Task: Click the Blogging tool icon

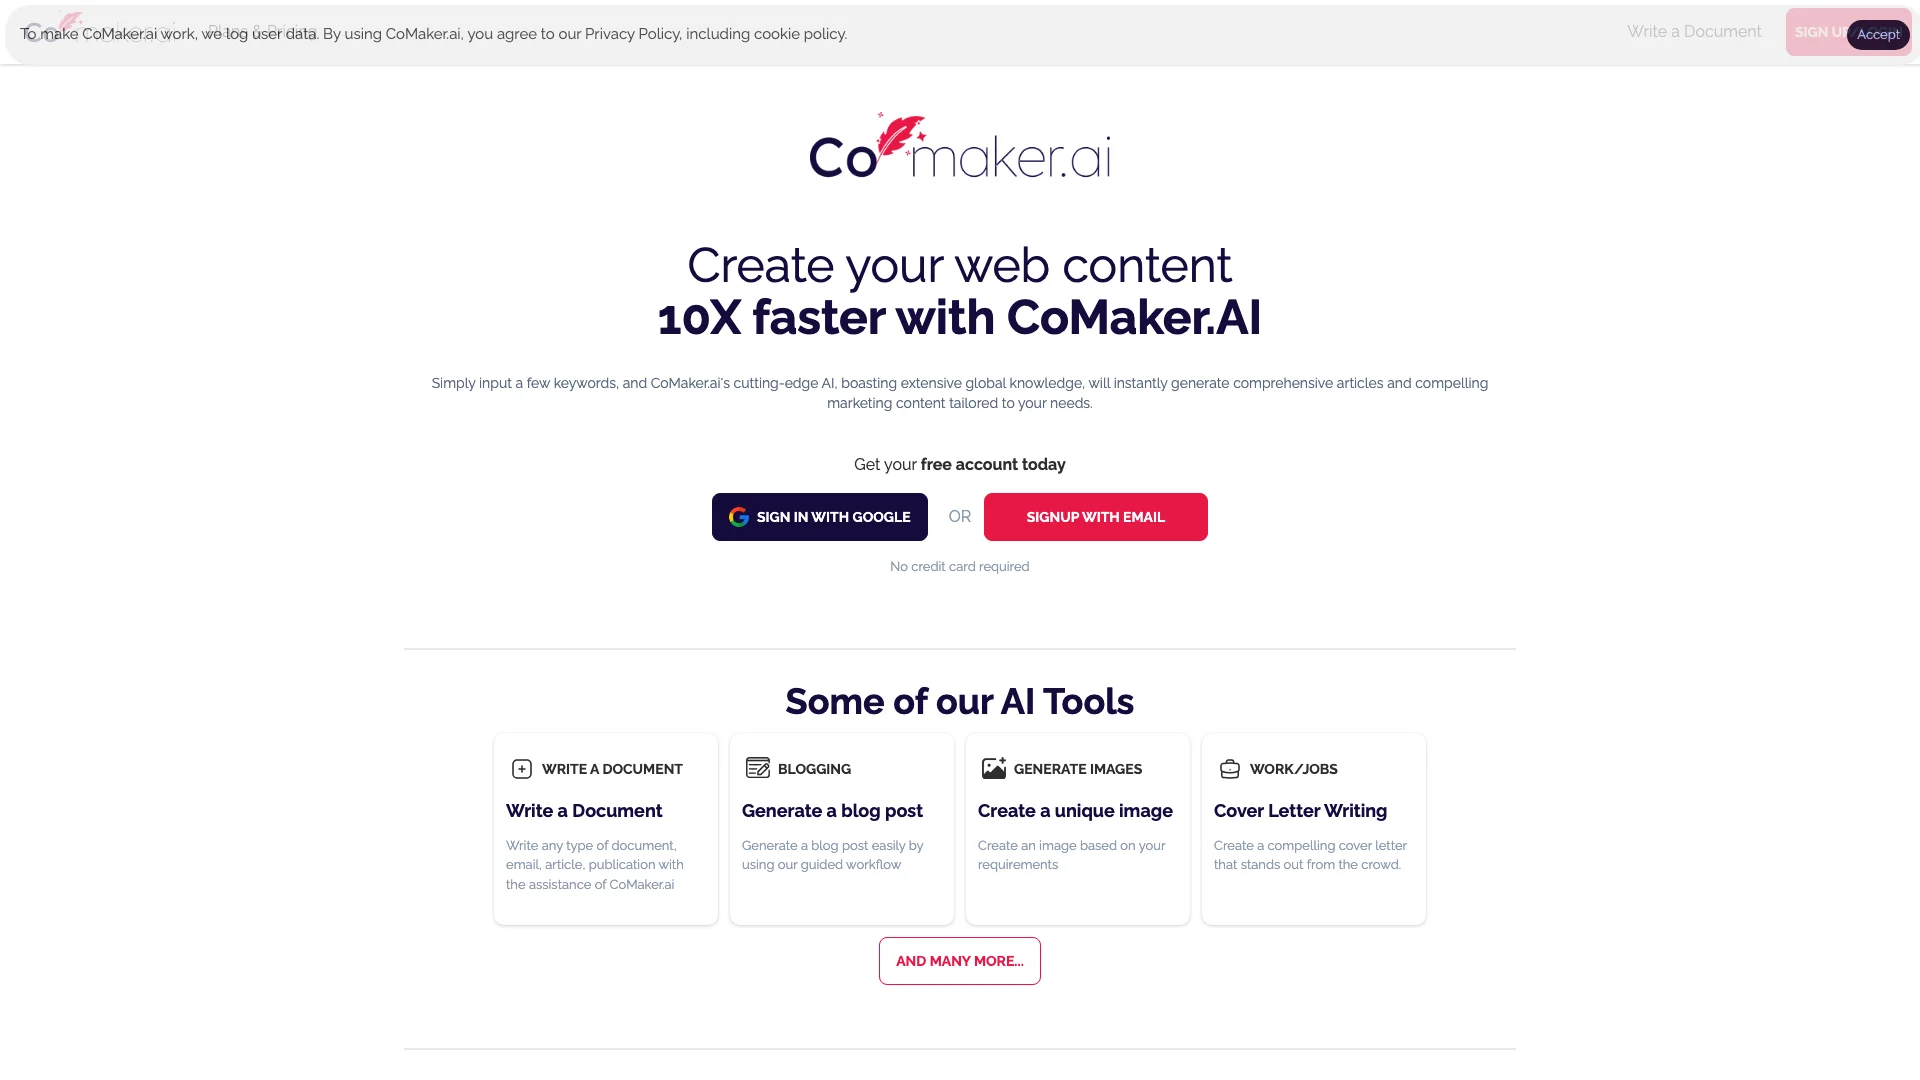Action: pyautogui.click(x=757, y=767)
